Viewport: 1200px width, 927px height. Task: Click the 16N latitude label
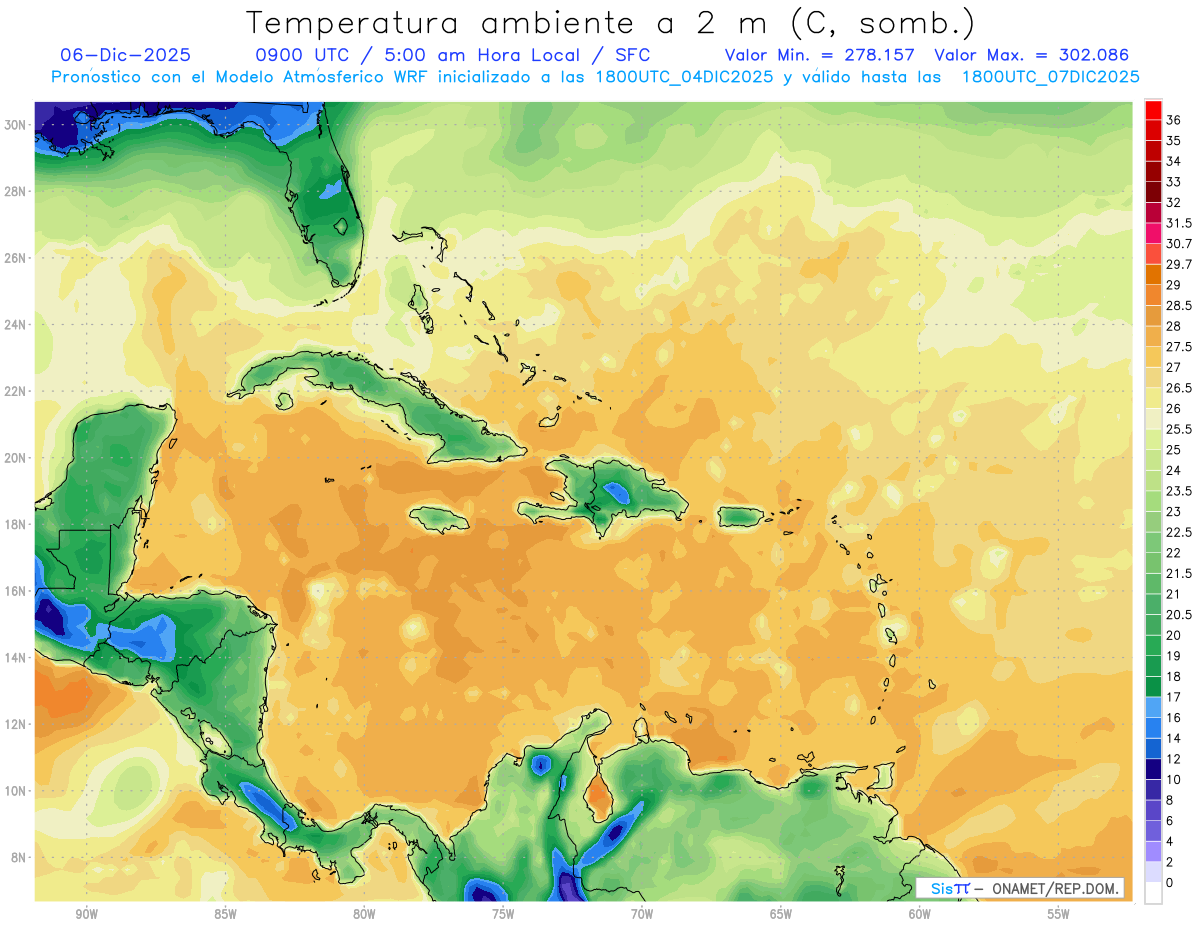pos(16,591)
